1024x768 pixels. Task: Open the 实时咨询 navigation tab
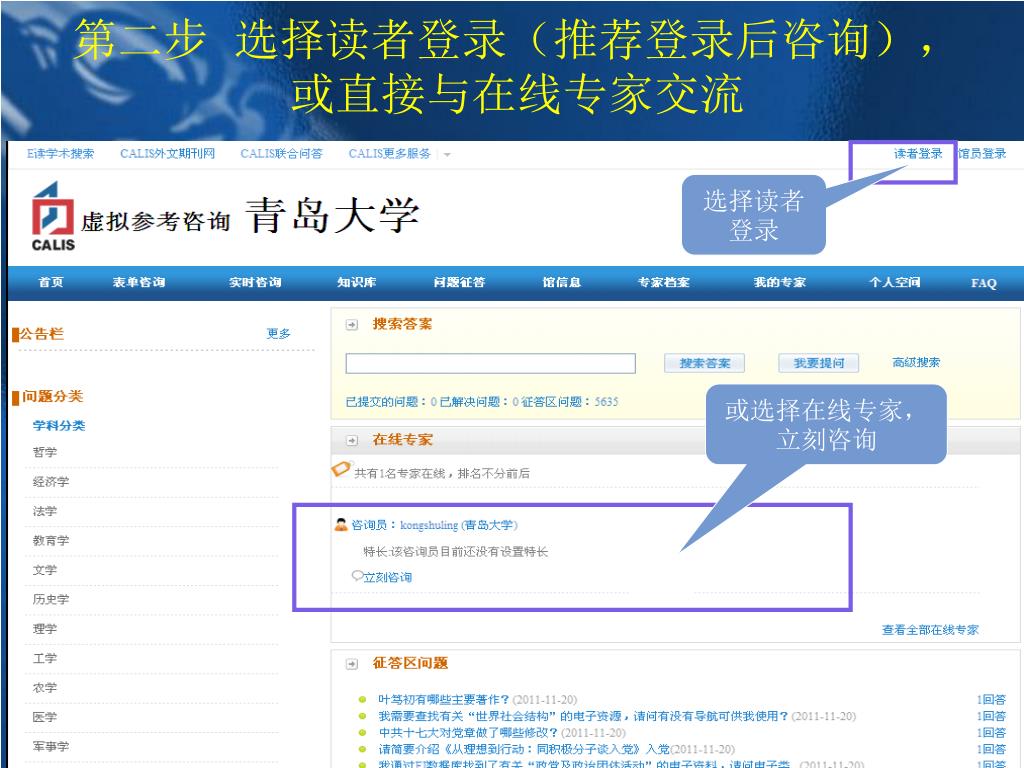[x=255, y=282]
